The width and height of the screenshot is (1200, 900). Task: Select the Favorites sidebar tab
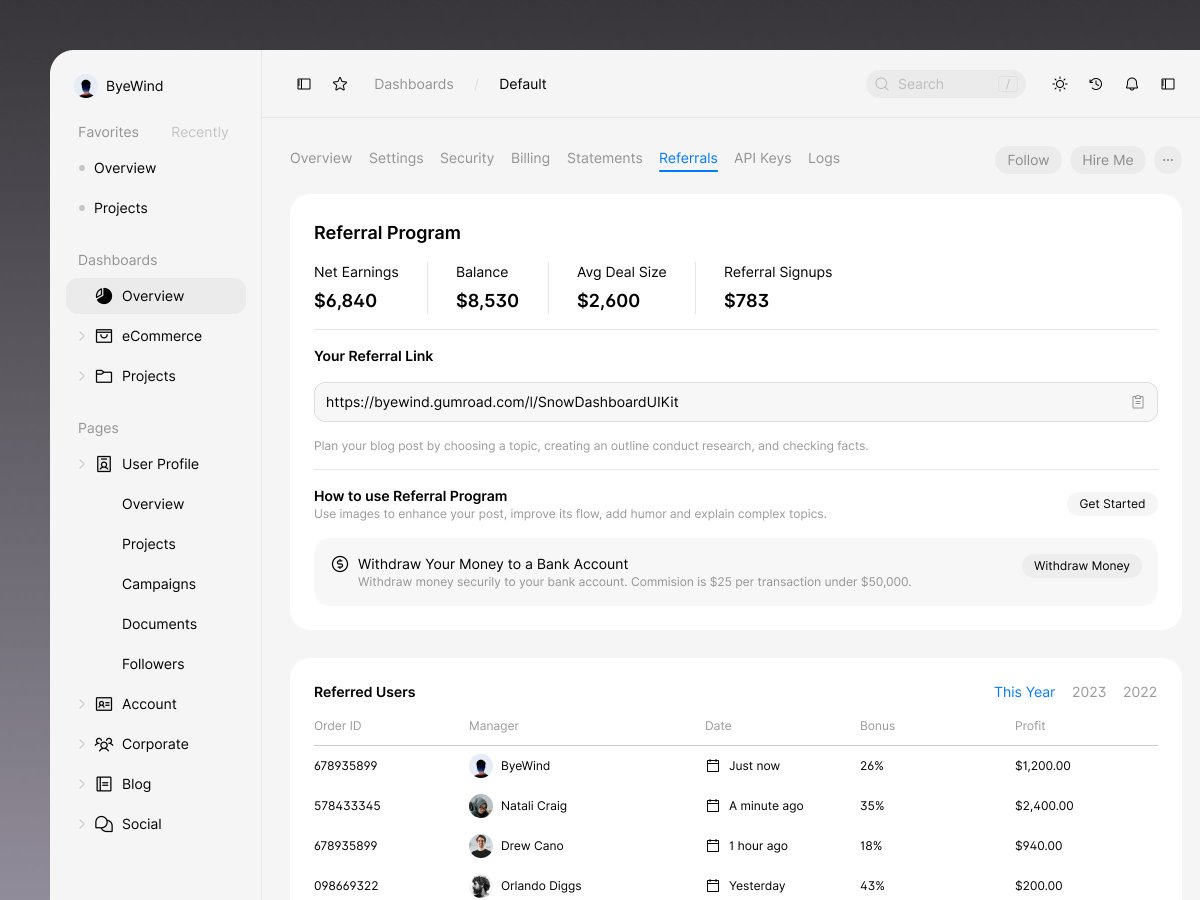coord(108,132)
